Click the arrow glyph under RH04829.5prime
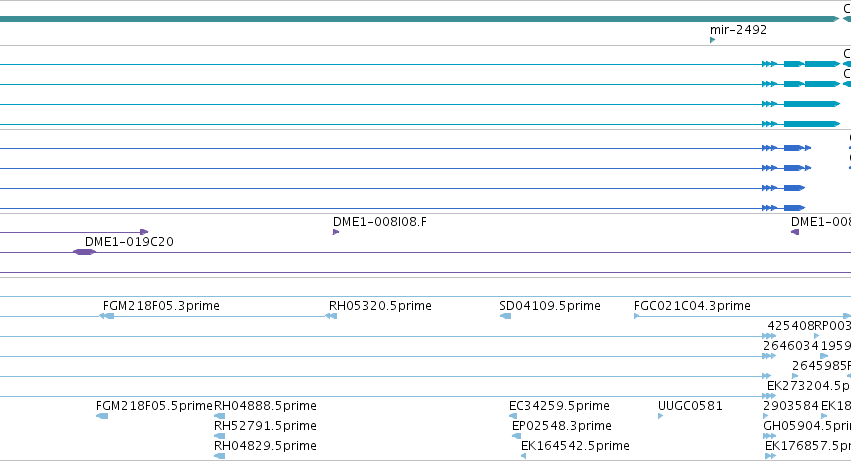This screenshot has height=461, width=851. point(219,456)
